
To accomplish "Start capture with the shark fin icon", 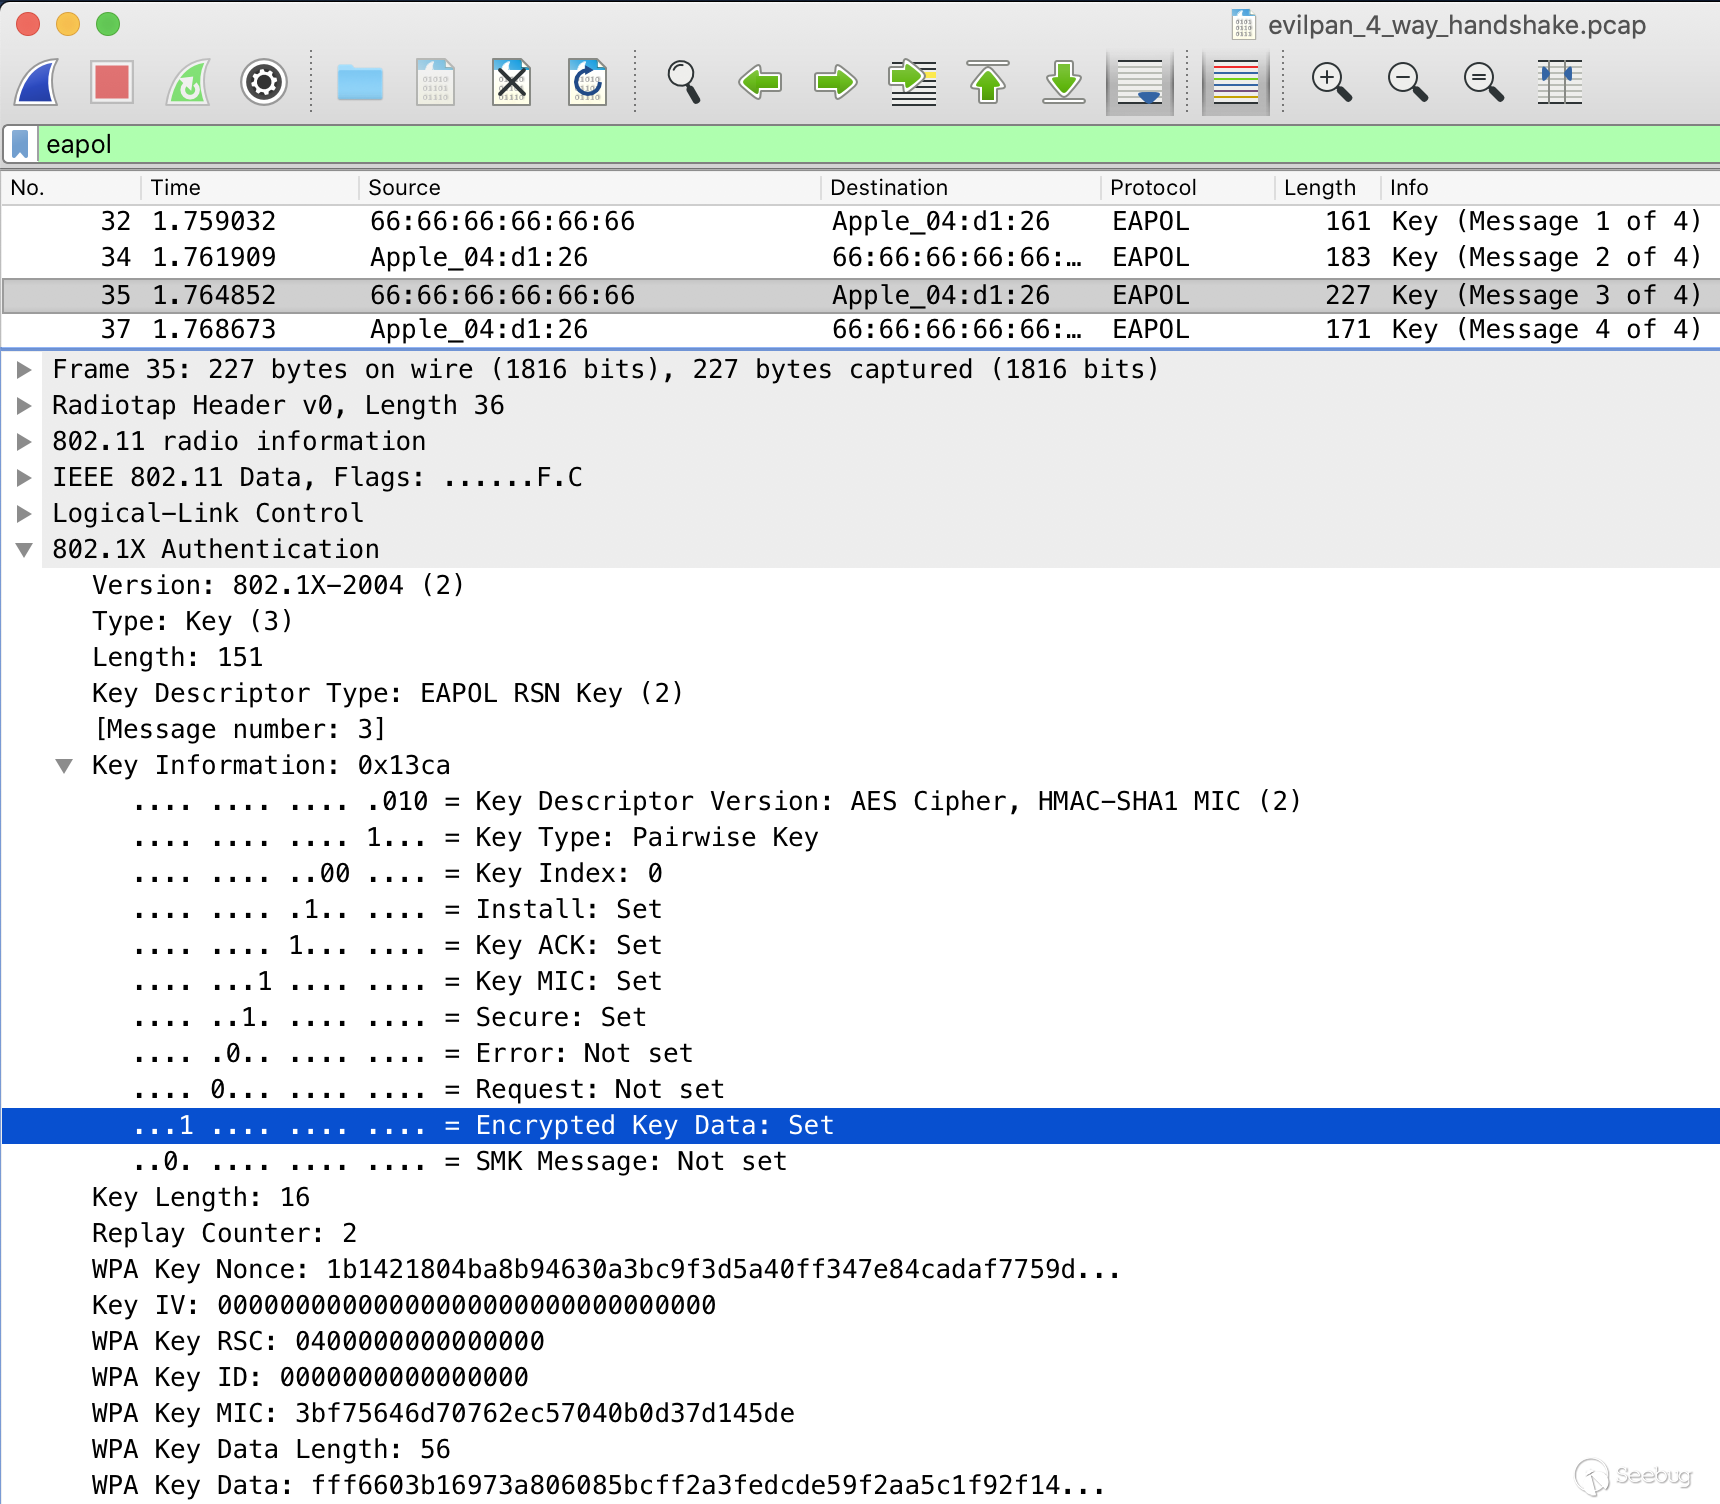I will click(x=36, y=82).
